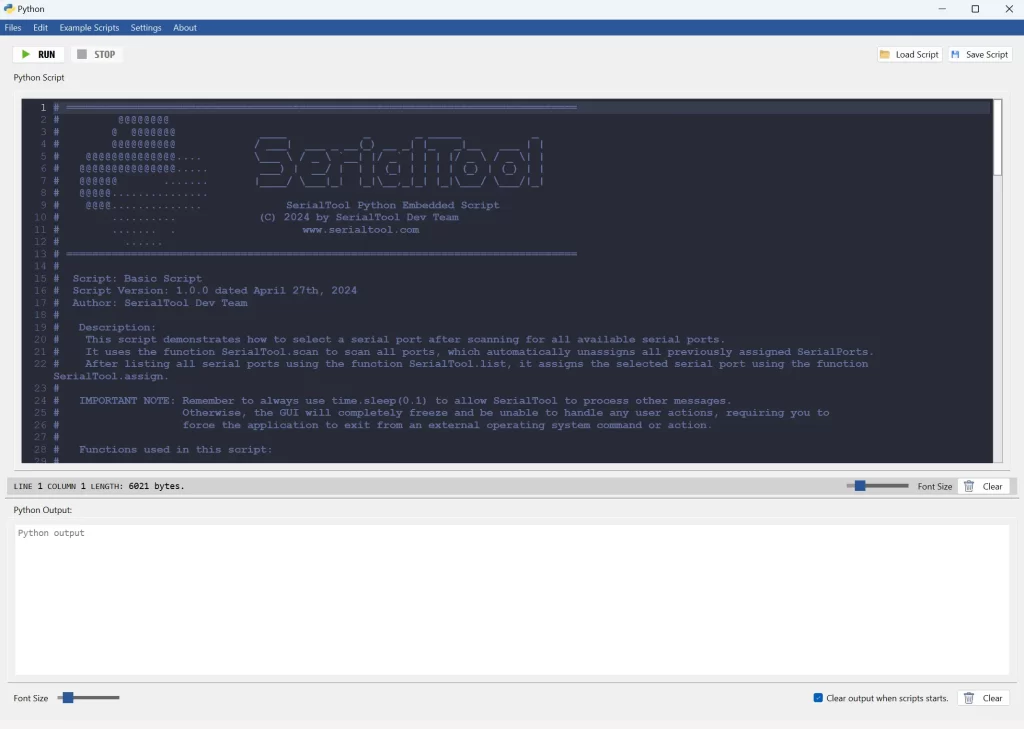Click the '(C) 2024 by SerialTool Dev Team' line

click(359, 217)
